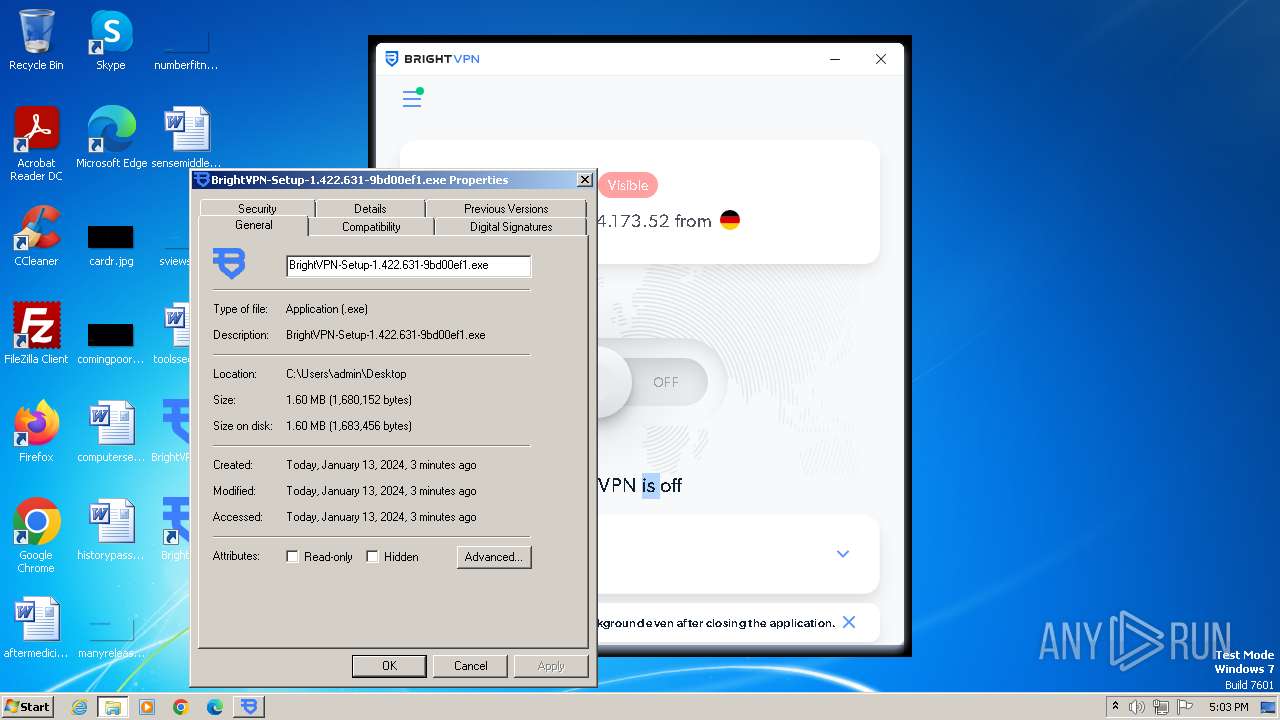
Task: Check the Hidden attribute
Action: (372, 557)
